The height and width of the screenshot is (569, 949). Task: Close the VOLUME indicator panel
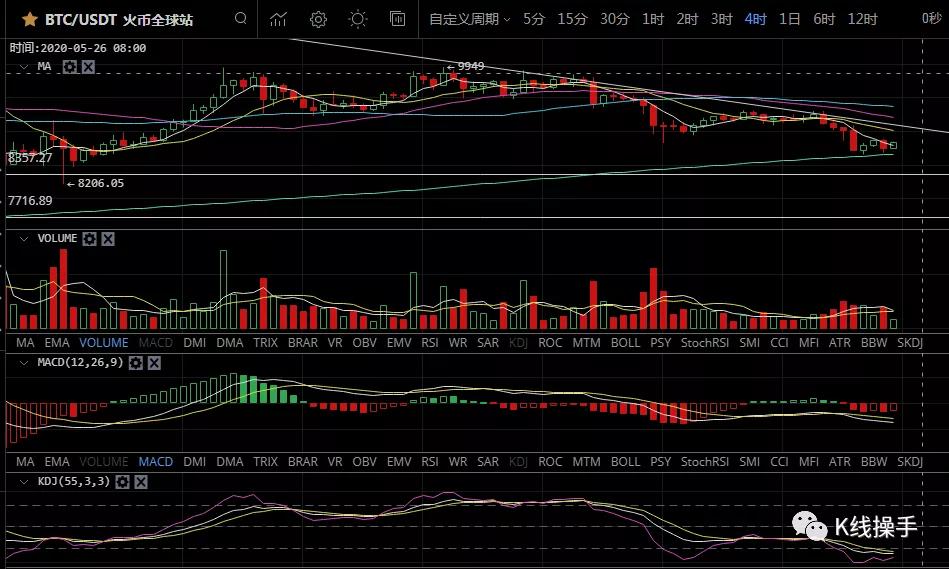pyautogui.click(x=108, y=238)
